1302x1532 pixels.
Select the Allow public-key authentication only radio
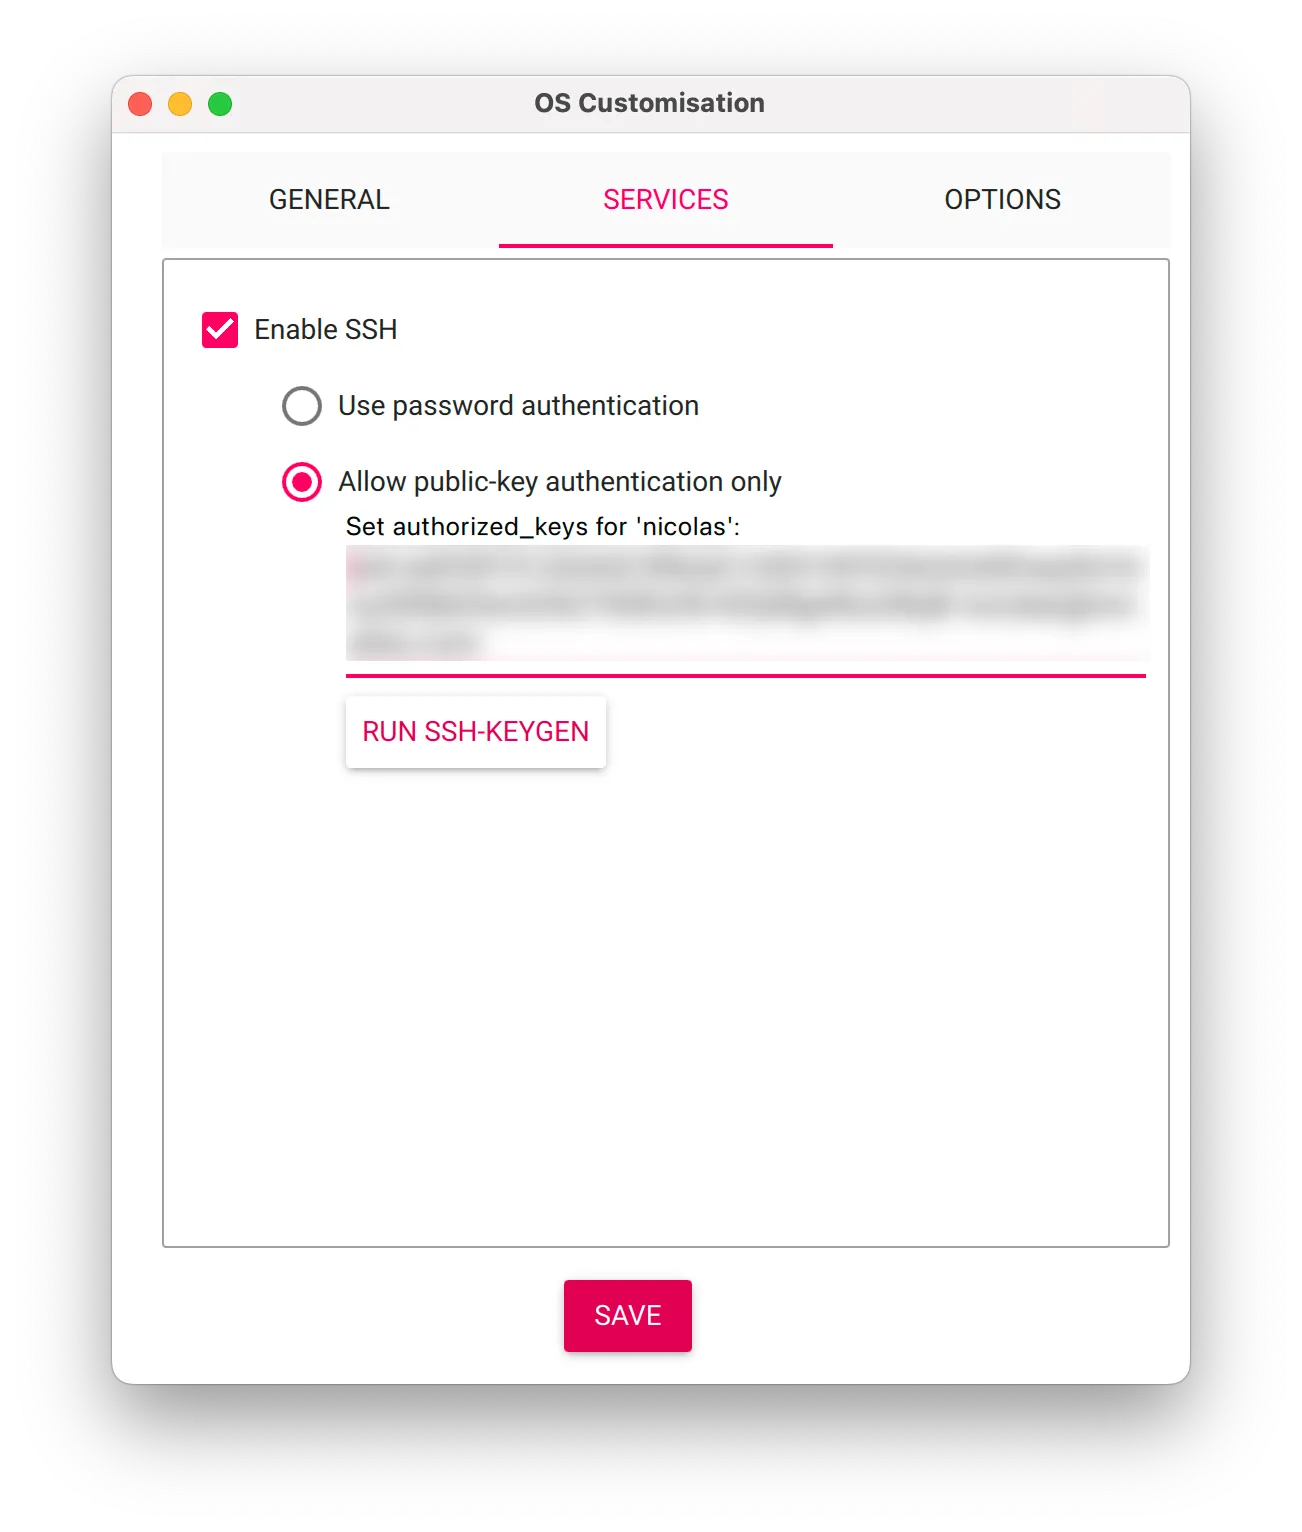click(x=302, y=482)
